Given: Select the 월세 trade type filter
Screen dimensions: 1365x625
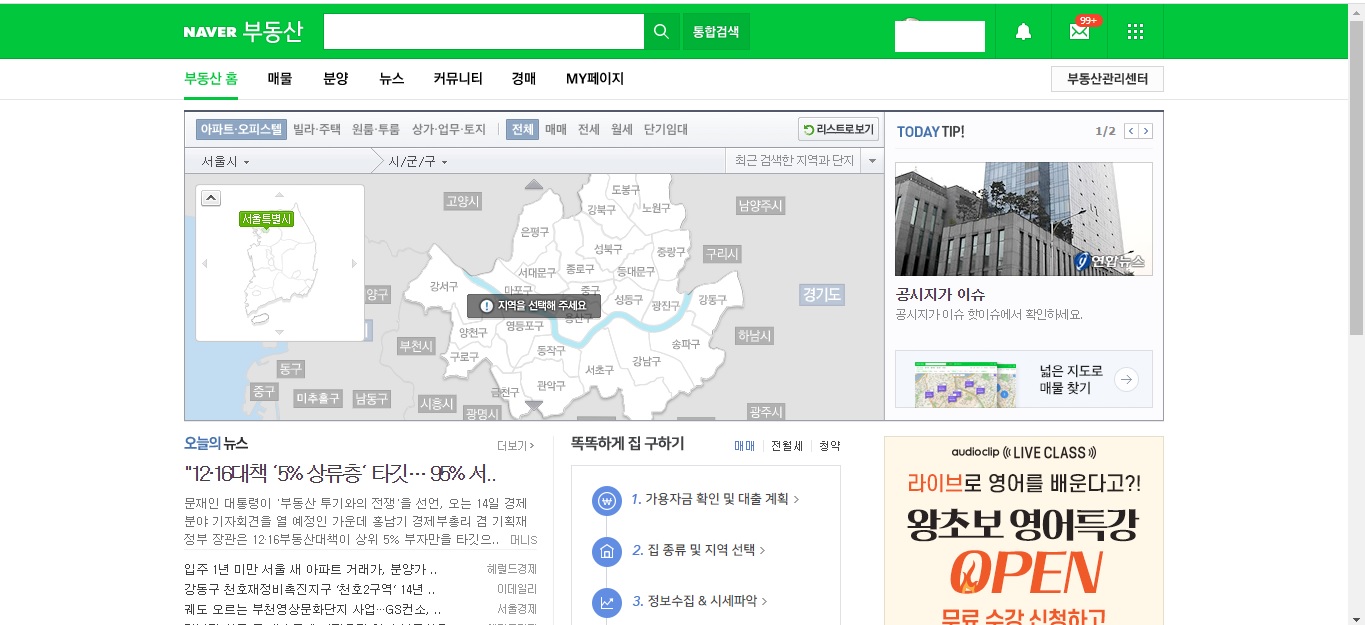Looking at the screenshot, I should tap(622, 130).
